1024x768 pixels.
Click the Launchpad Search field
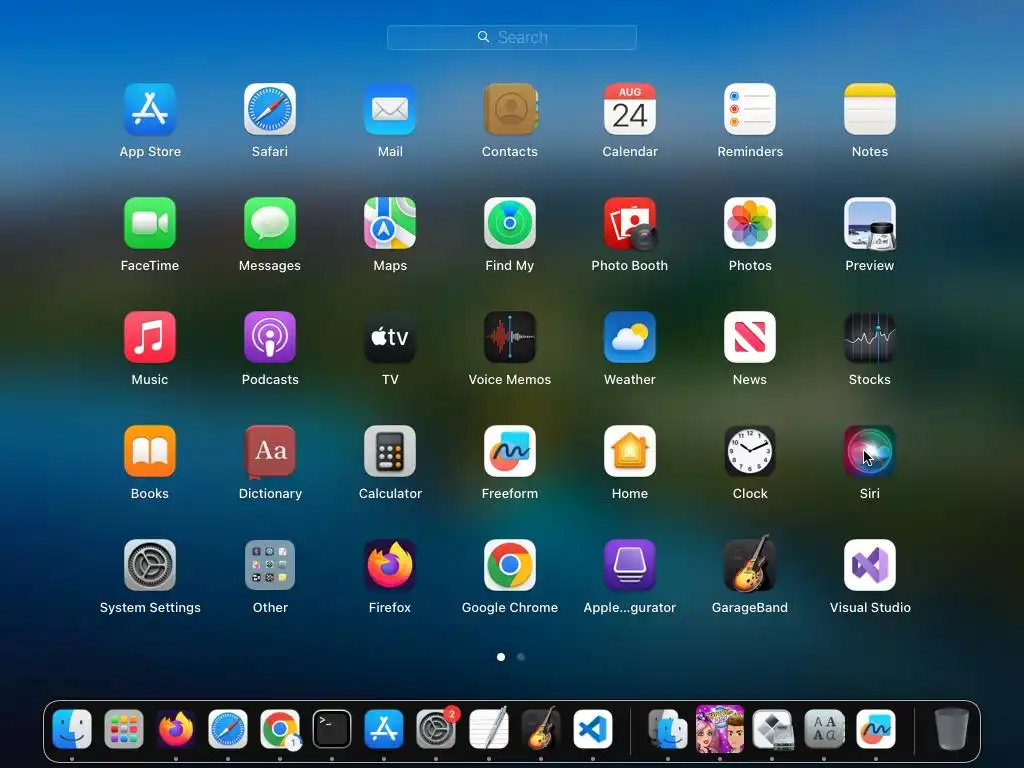pos(512,37)
